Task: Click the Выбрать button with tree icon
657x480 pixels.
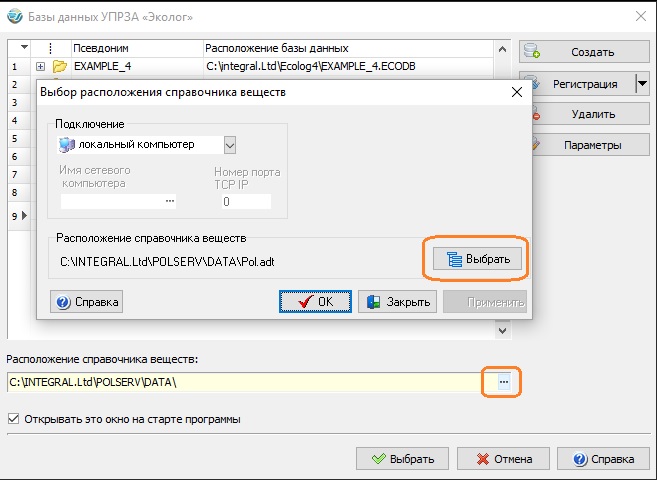Action: pos(477,259)
